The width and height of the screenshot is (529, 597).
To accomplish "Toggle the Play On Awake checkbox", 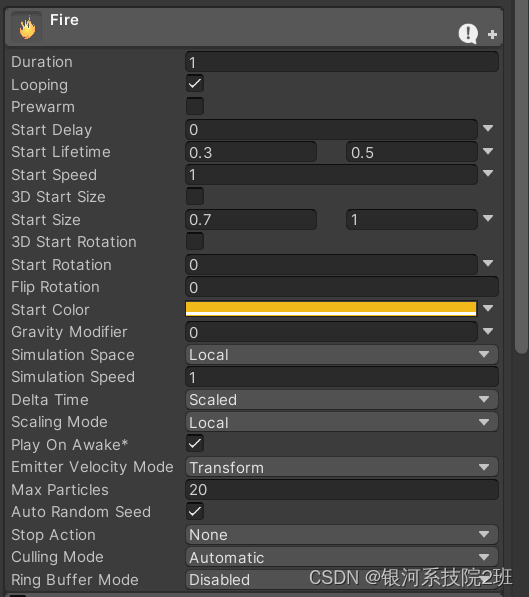I will pyautogui.click(x=195, y=444).
